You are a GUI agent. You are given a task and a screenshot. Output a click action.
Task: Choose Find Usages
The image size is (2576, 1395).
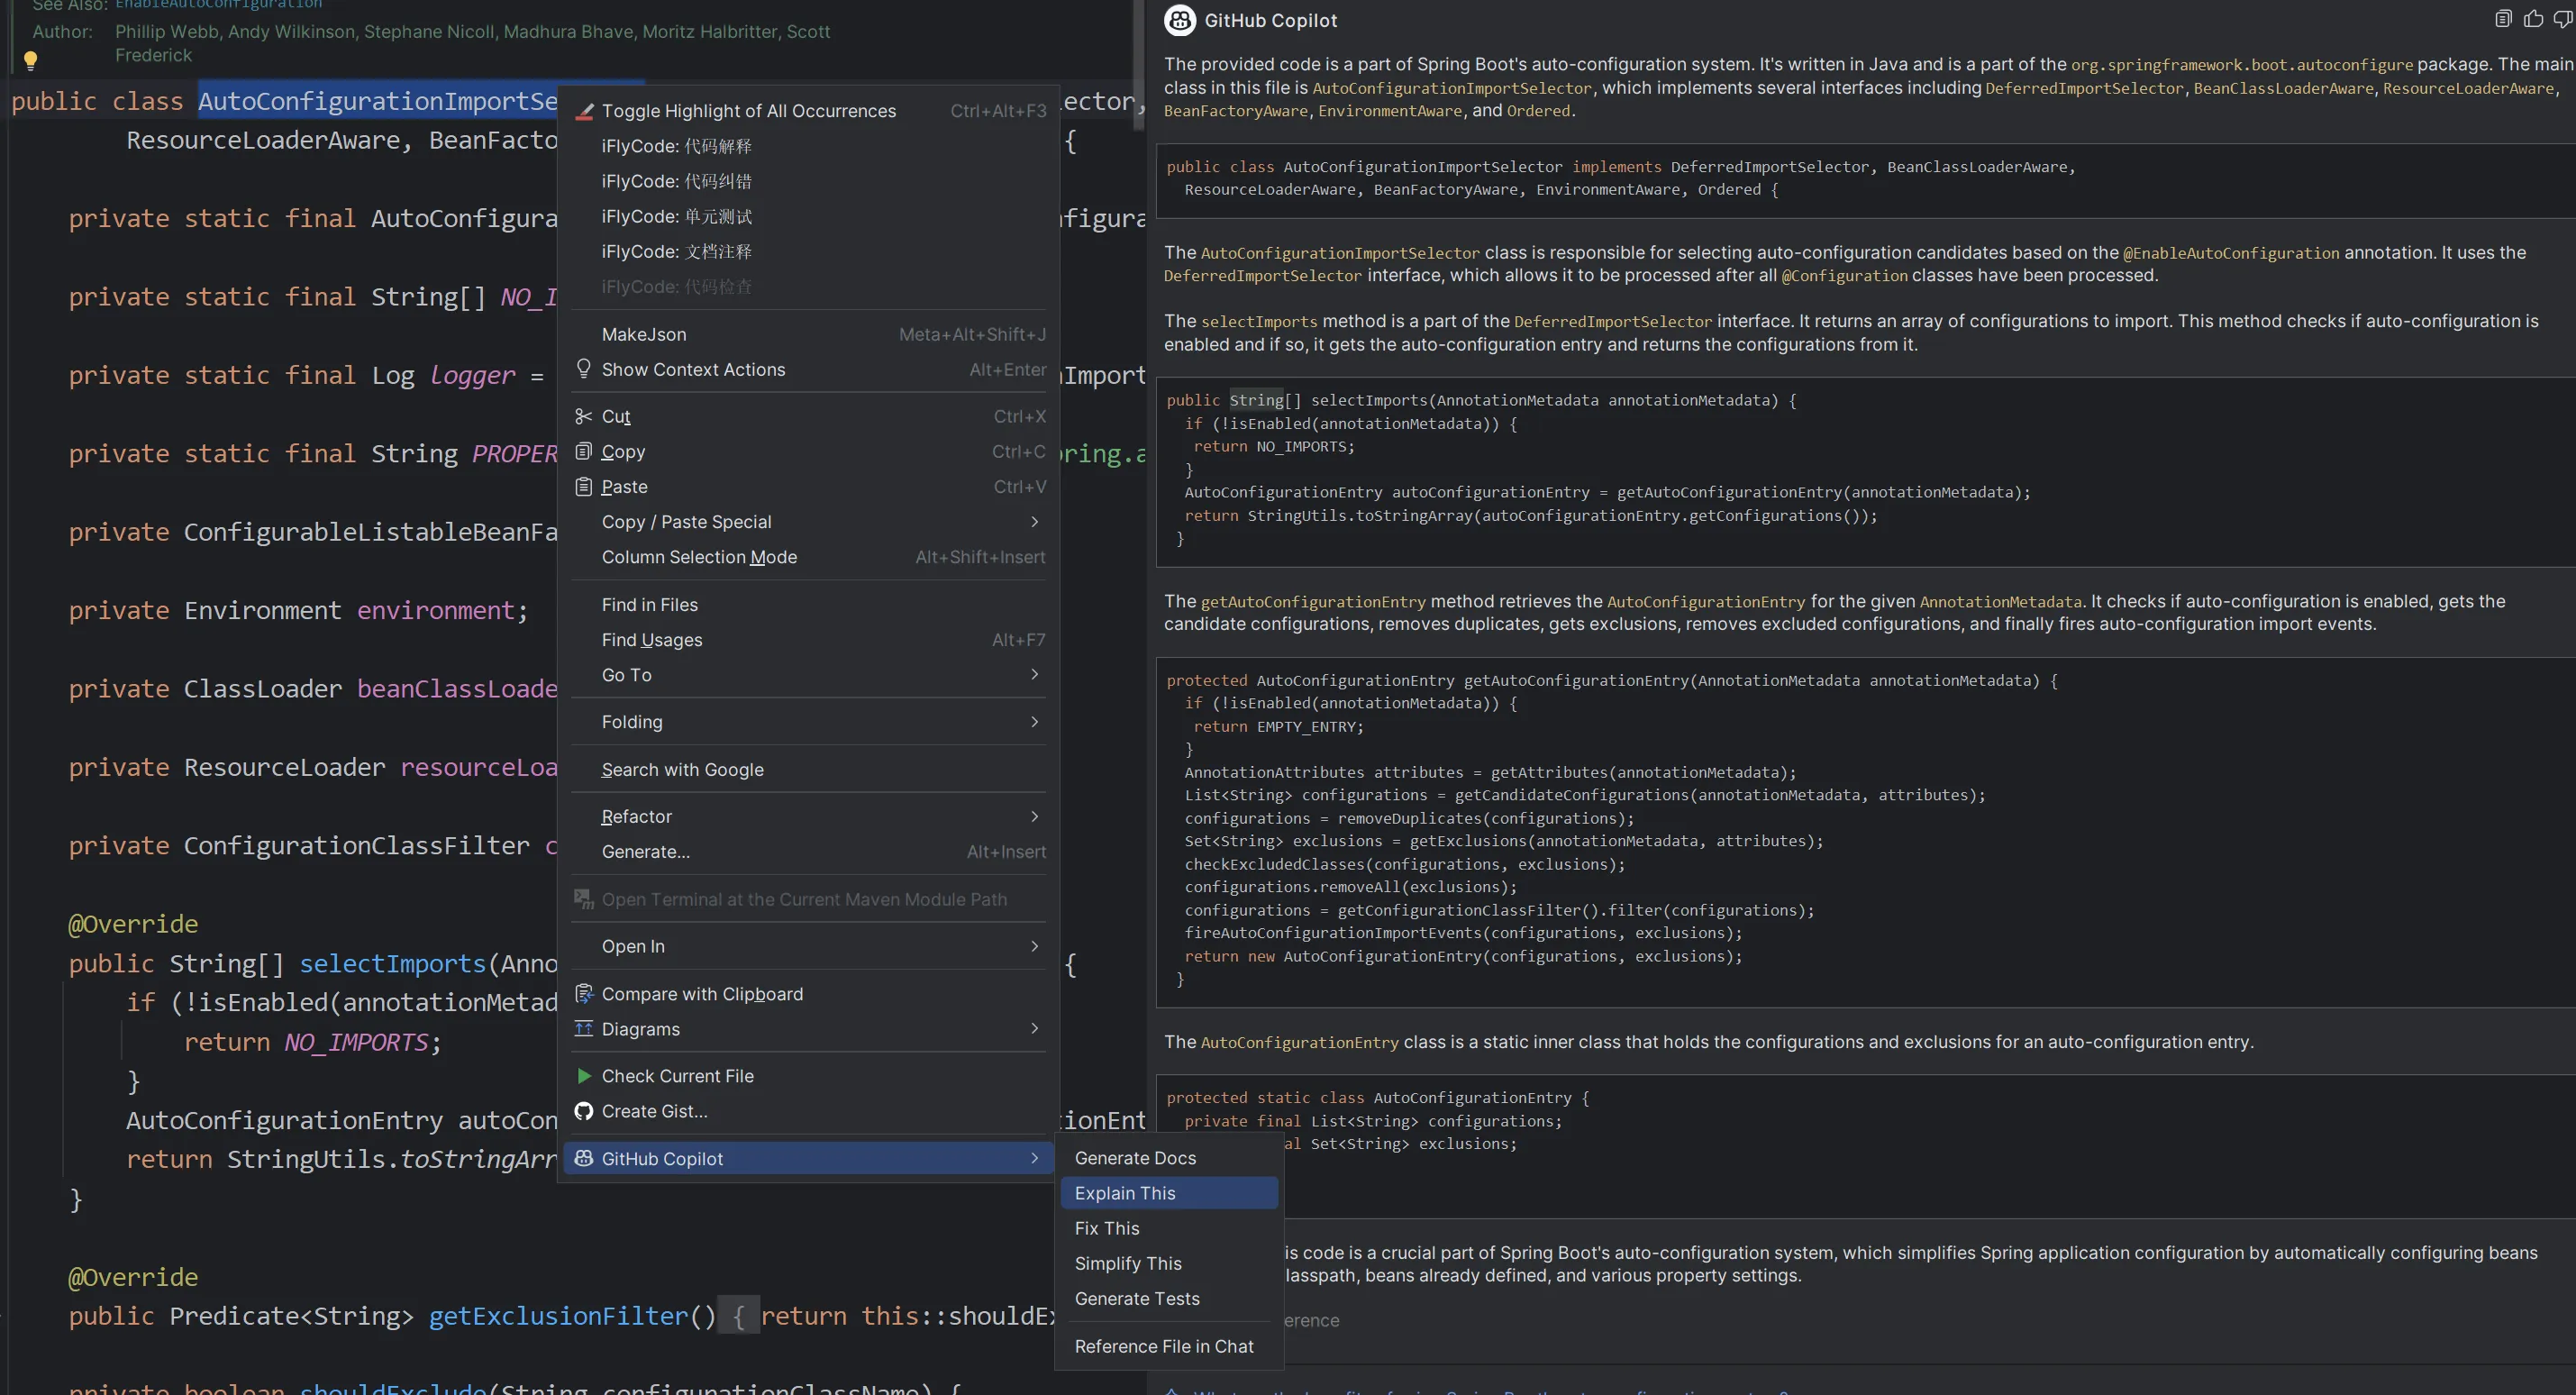click(x=810, y=640)
